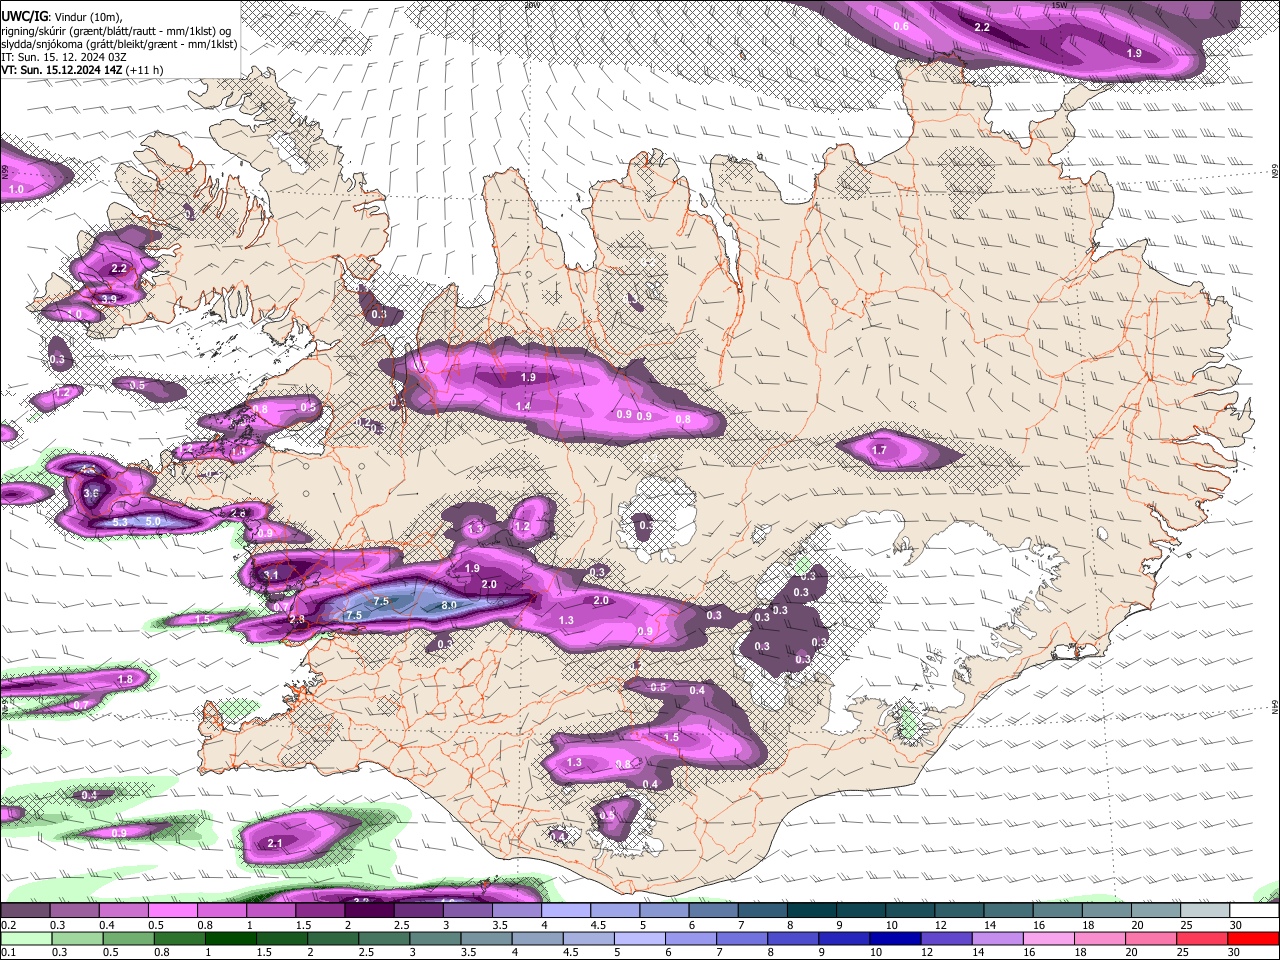The height and width of the screenshot is (960, 1280).
Task: Select the bright pink 0.5–0.8 upper legend swatch
Action: click(x=172, y=911)
